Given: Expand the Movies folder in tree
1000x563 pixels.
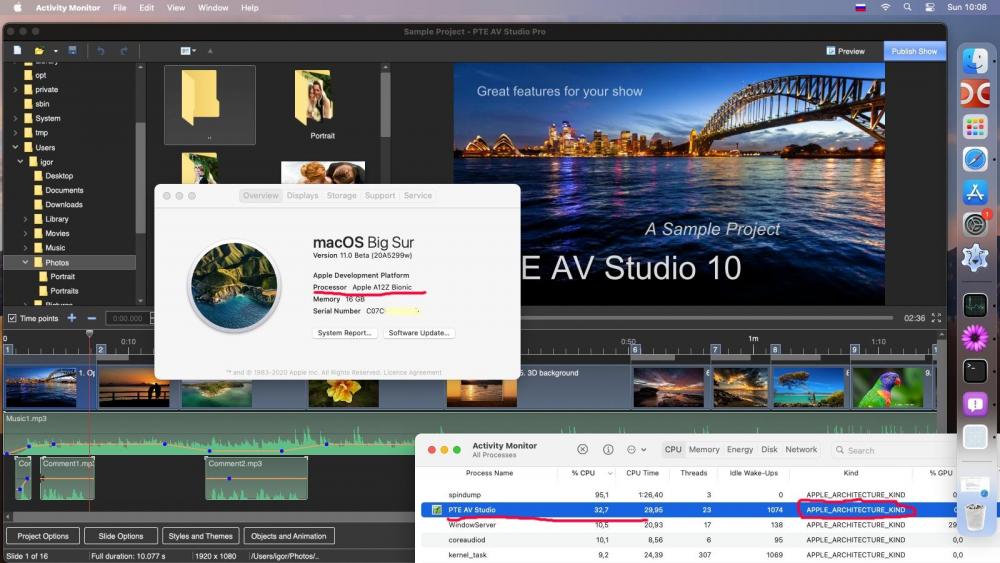Looking at the screenshot, I should (25, 234).
